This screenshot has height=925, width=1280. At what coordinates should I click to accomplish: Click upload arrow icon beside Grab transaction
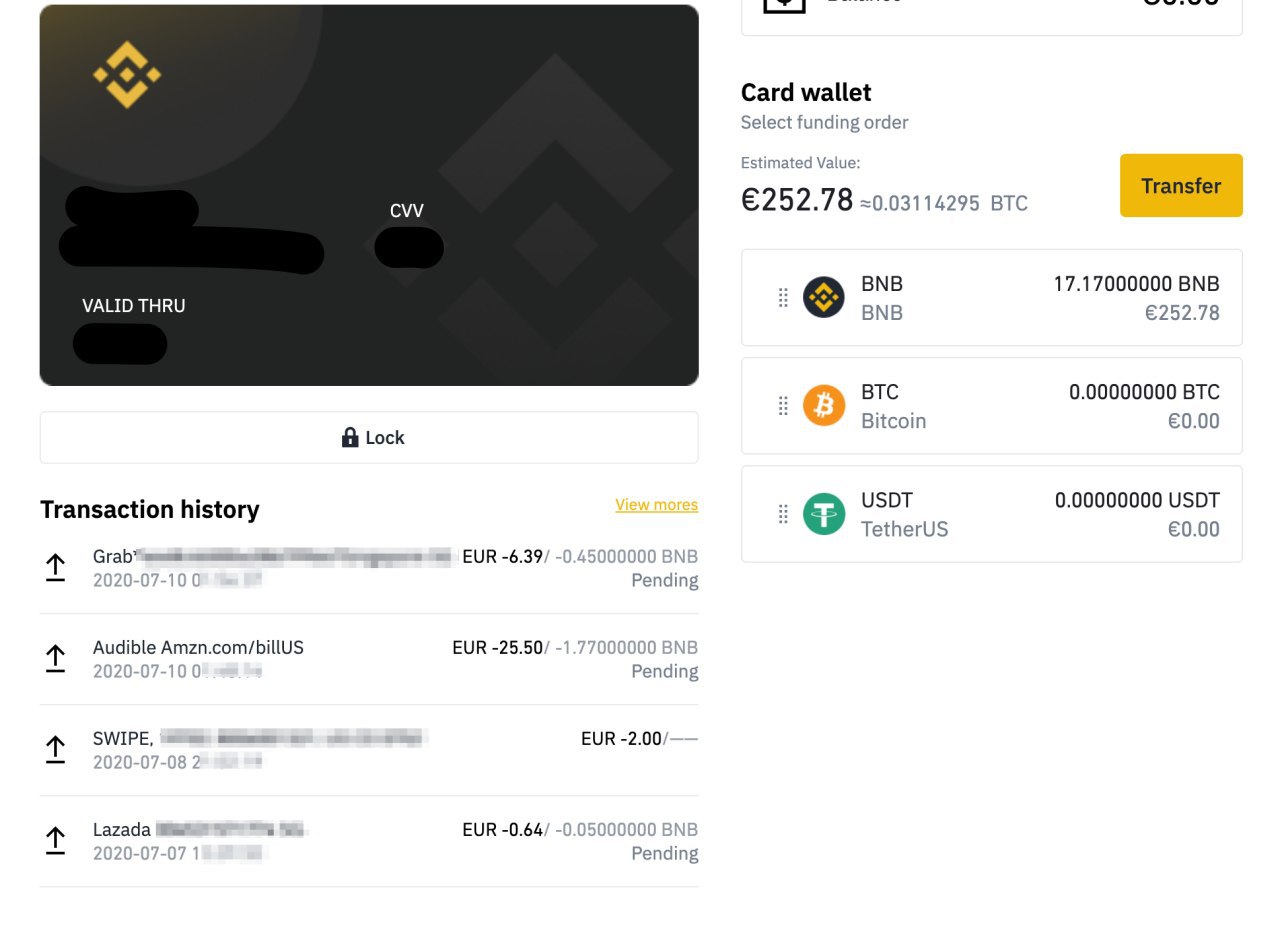click(x=56, y=568)
